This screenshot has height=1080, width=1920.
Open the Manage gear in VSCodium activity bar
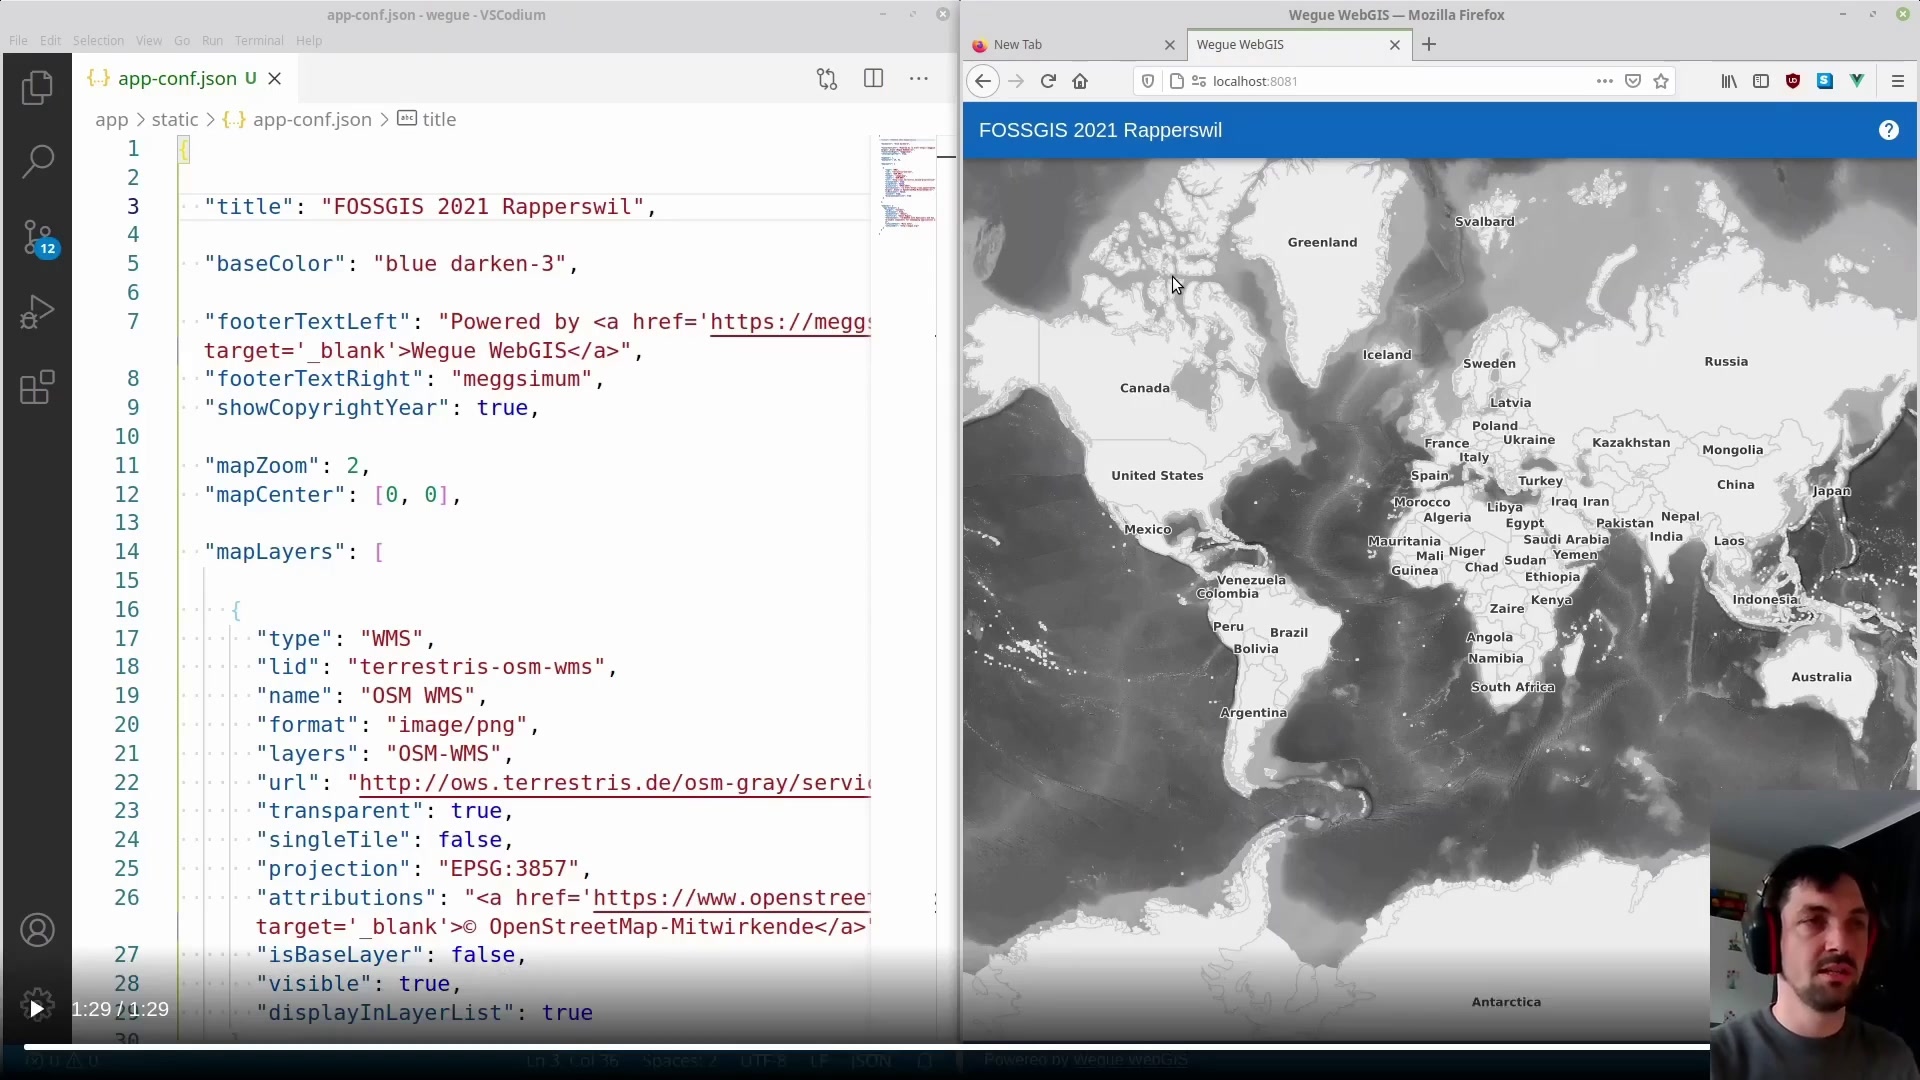[37, 1004]
